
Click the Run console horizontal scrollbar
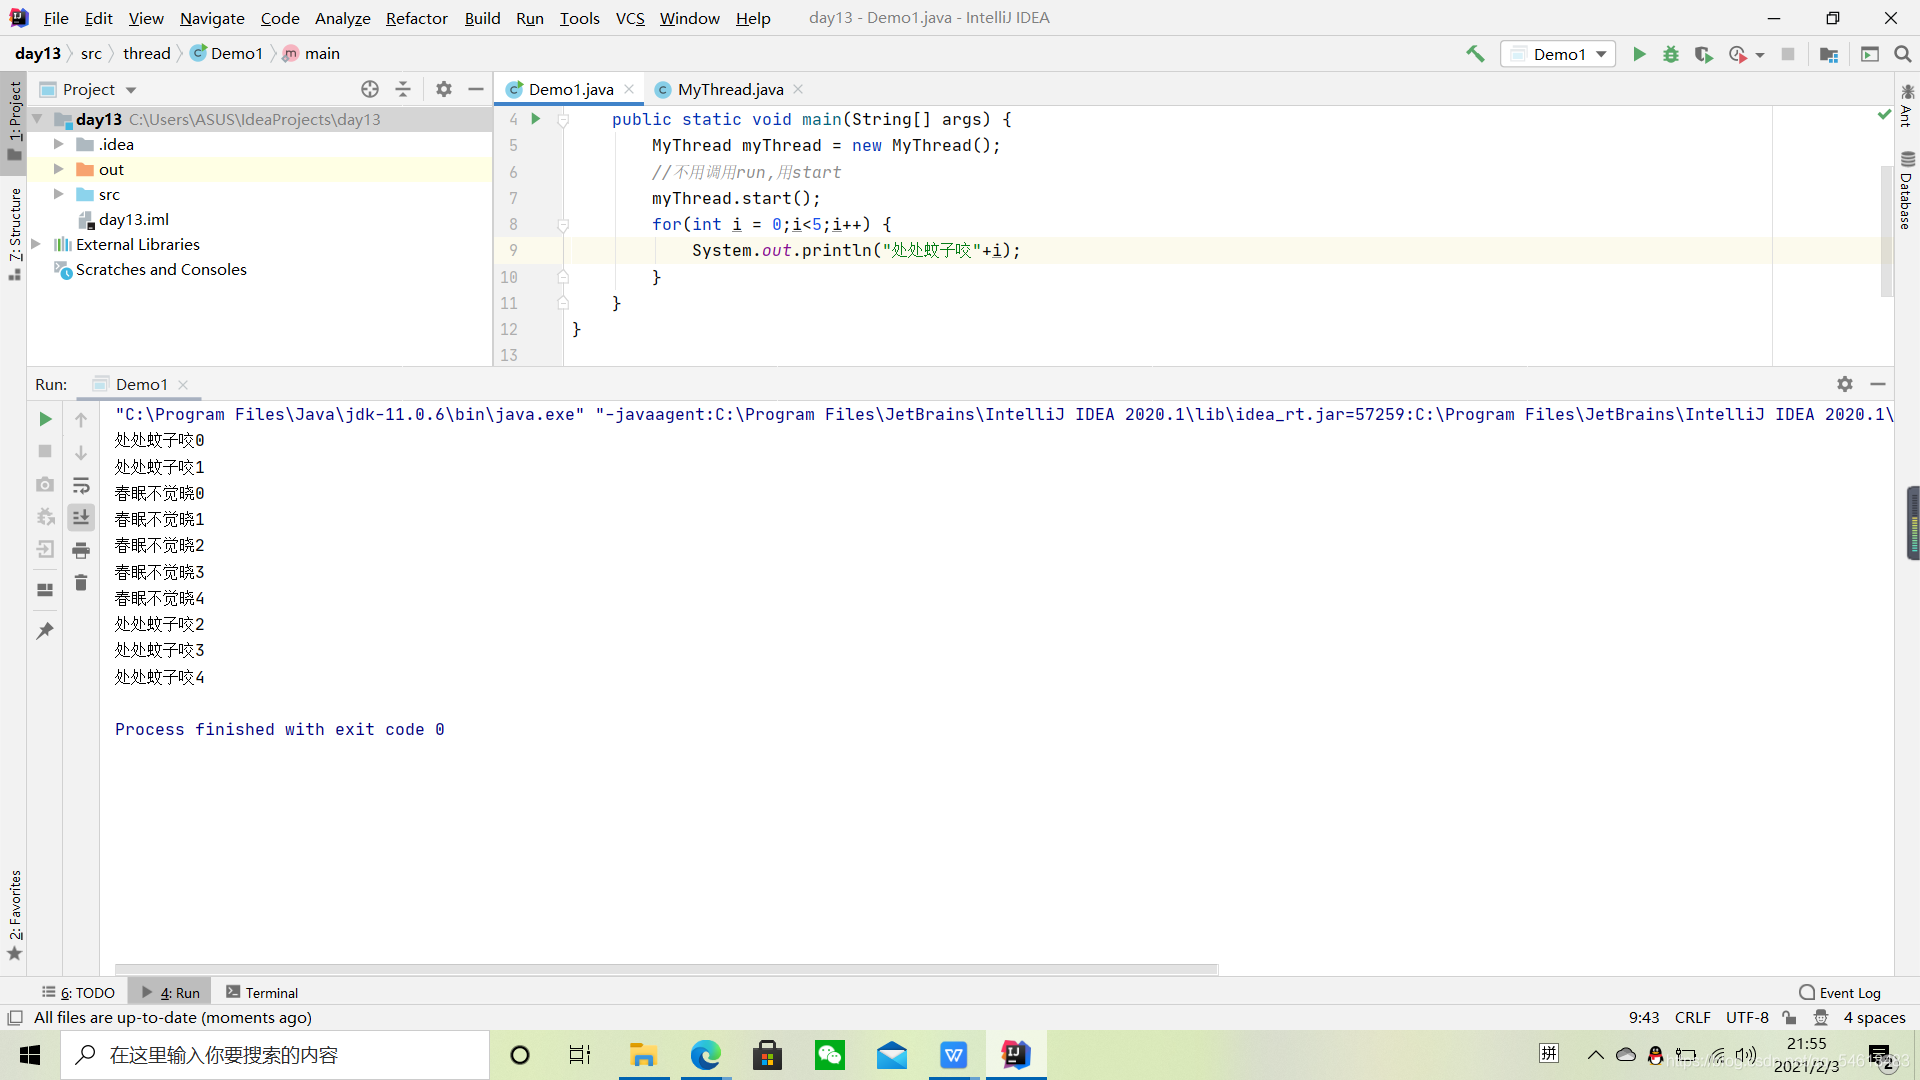point(666,969)
